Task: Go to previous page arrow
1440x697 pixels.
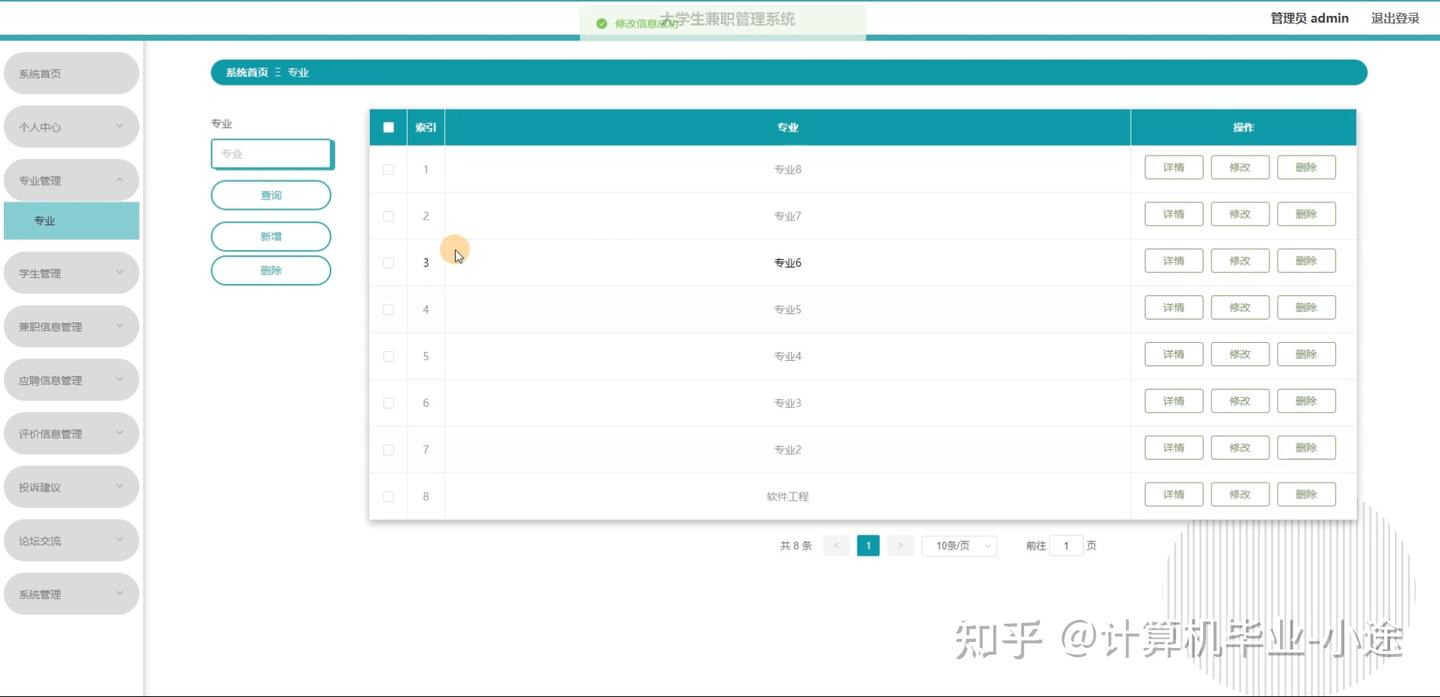Action: (x=836, y=546)
